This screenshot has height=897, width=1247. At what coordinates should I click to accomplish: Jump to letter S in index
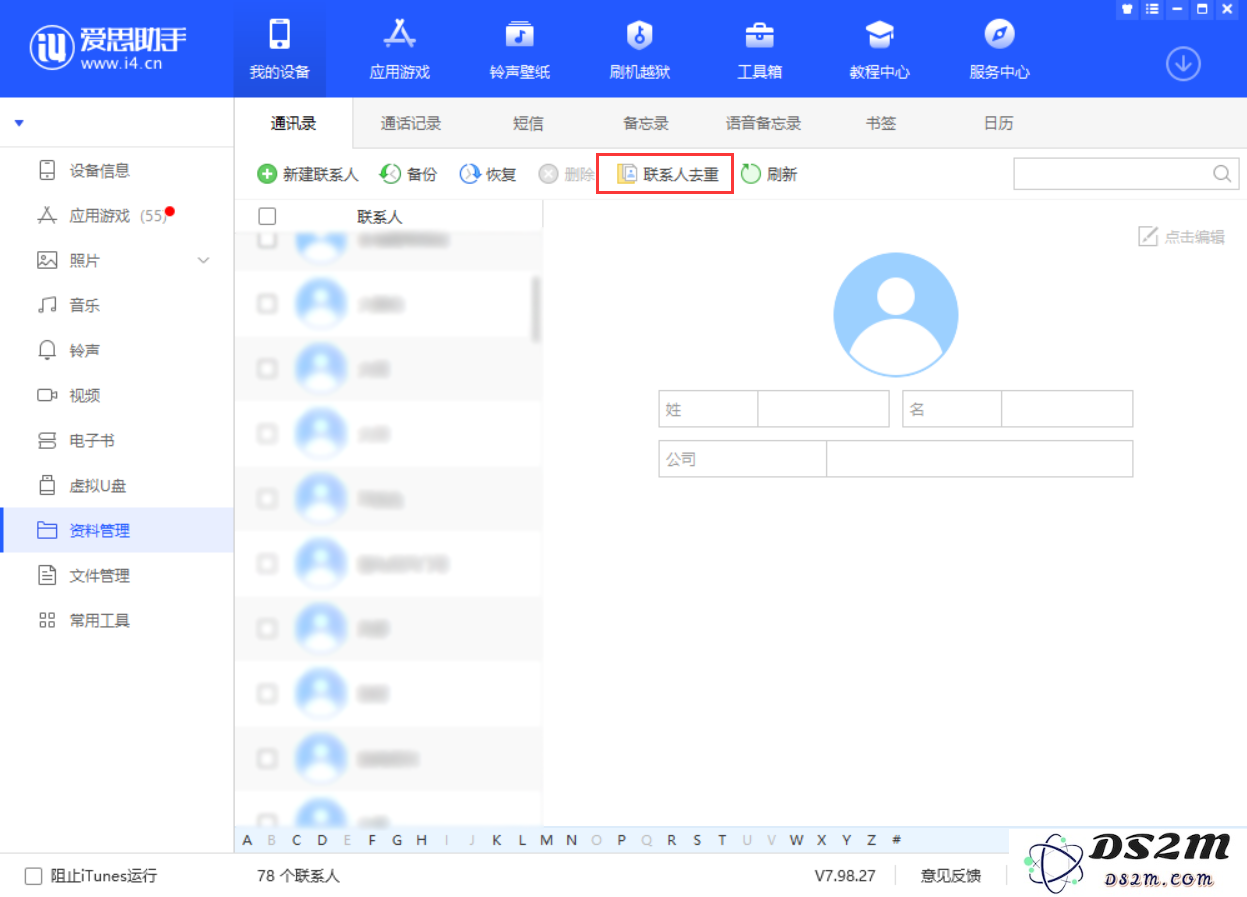tap(697, 840)
